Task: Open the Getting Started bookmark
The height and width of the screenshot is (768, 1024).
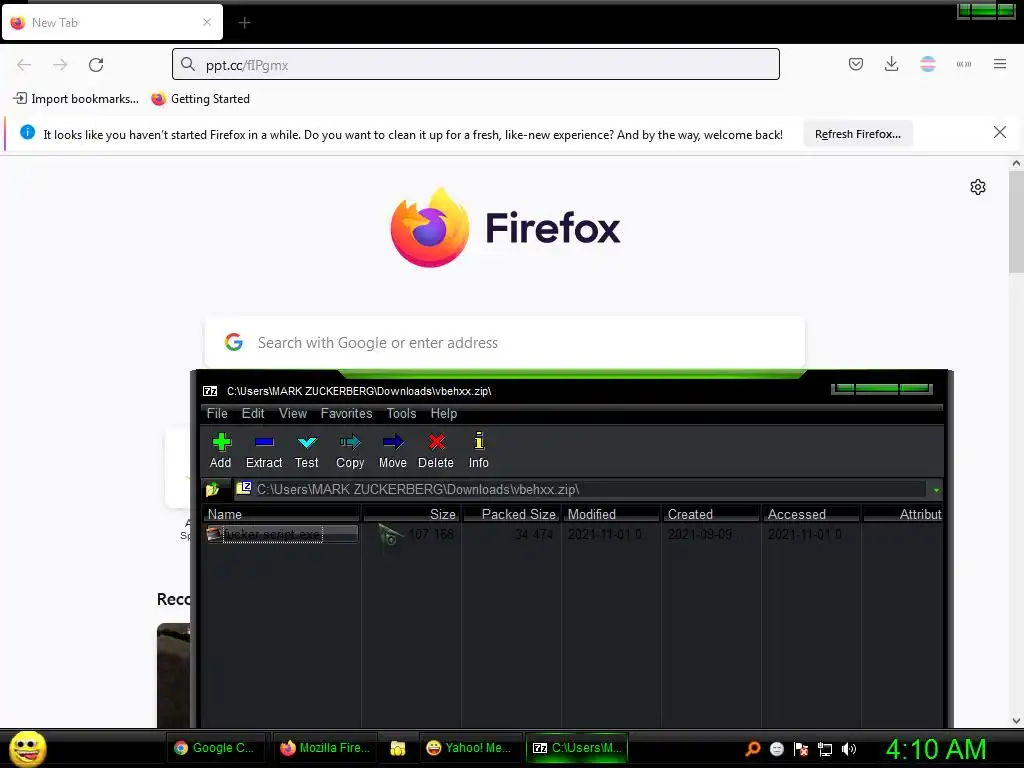Action: tap(200, 99)
